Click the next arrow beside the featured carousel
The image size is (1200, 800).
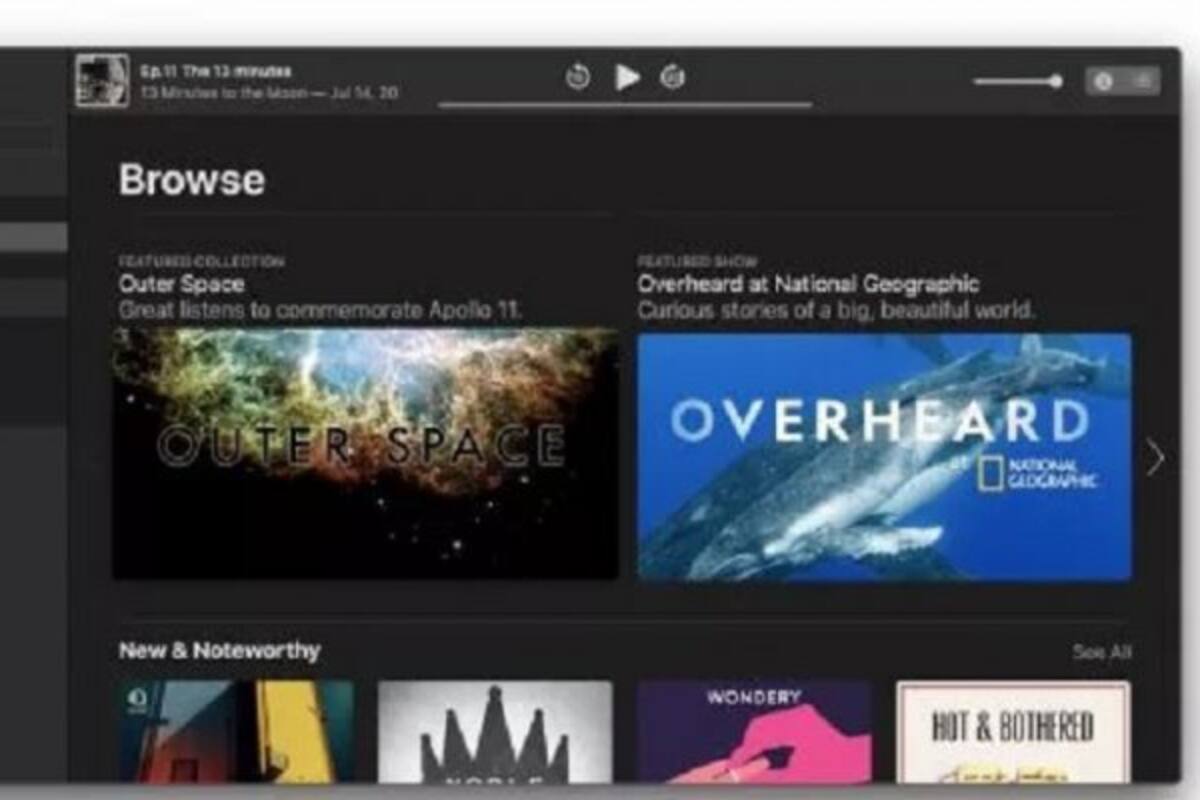pyautogui.click(x=1156, y=457)
